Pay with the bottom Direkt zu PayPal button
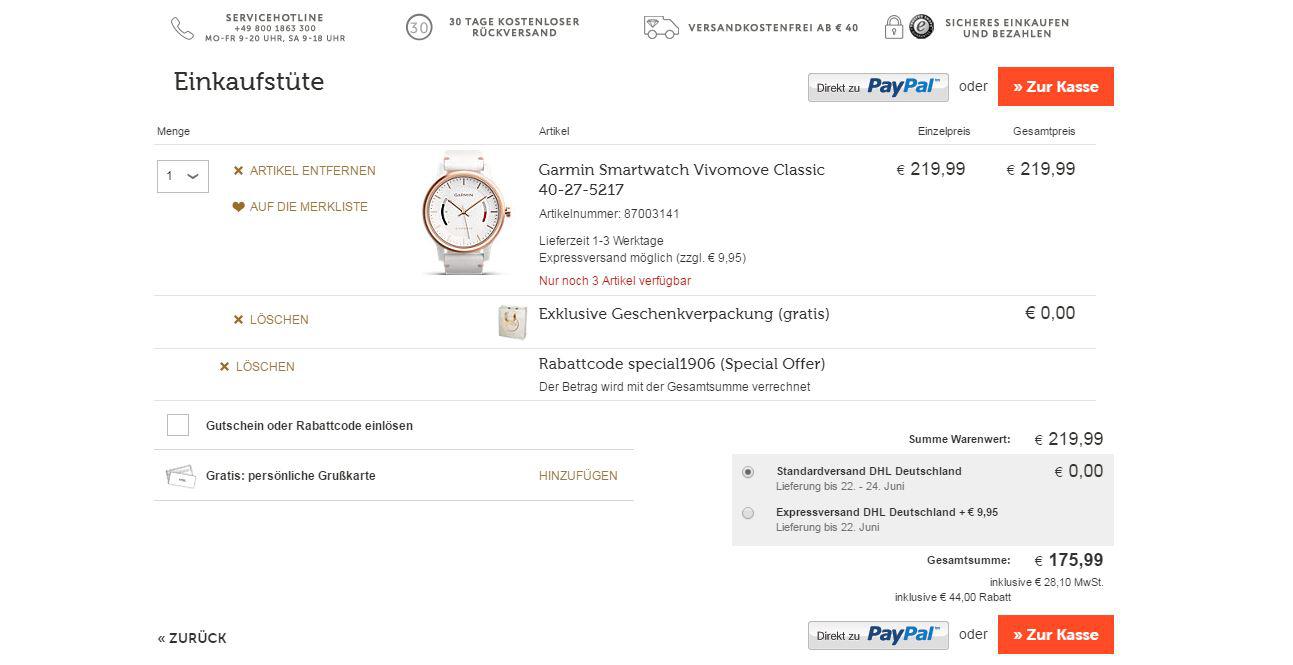 point(878,635)
